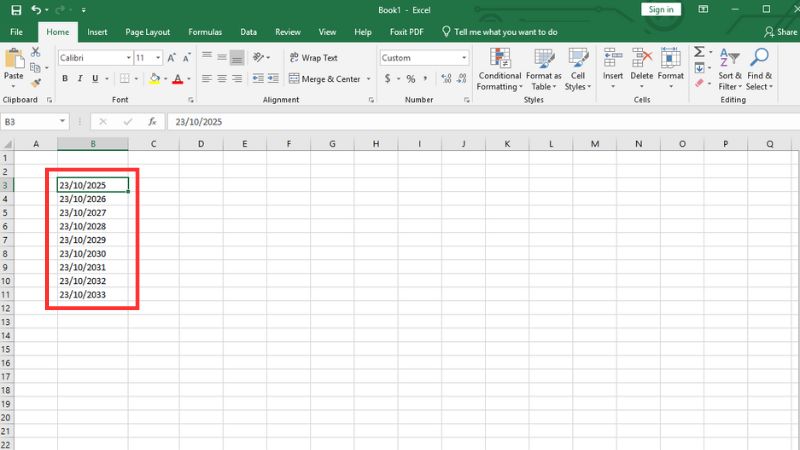Expand the Name Box dropdown arrow

62,122
